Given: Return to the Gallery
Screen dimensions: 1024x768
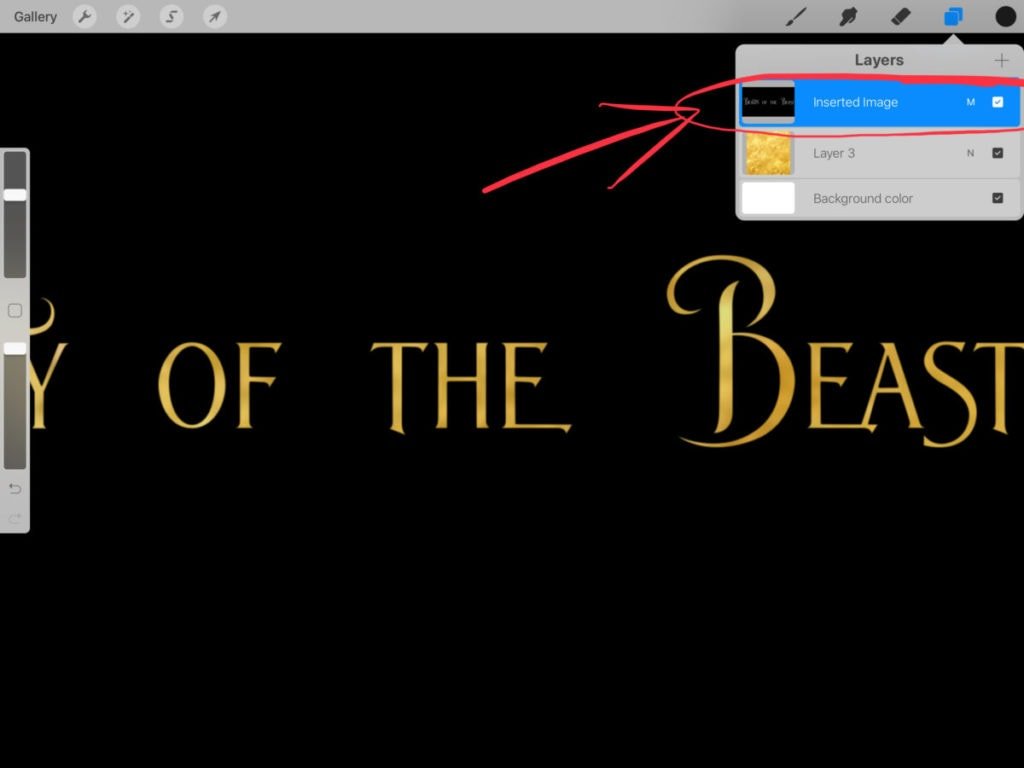Looking at the screenshot, I should tap(35, 17).
